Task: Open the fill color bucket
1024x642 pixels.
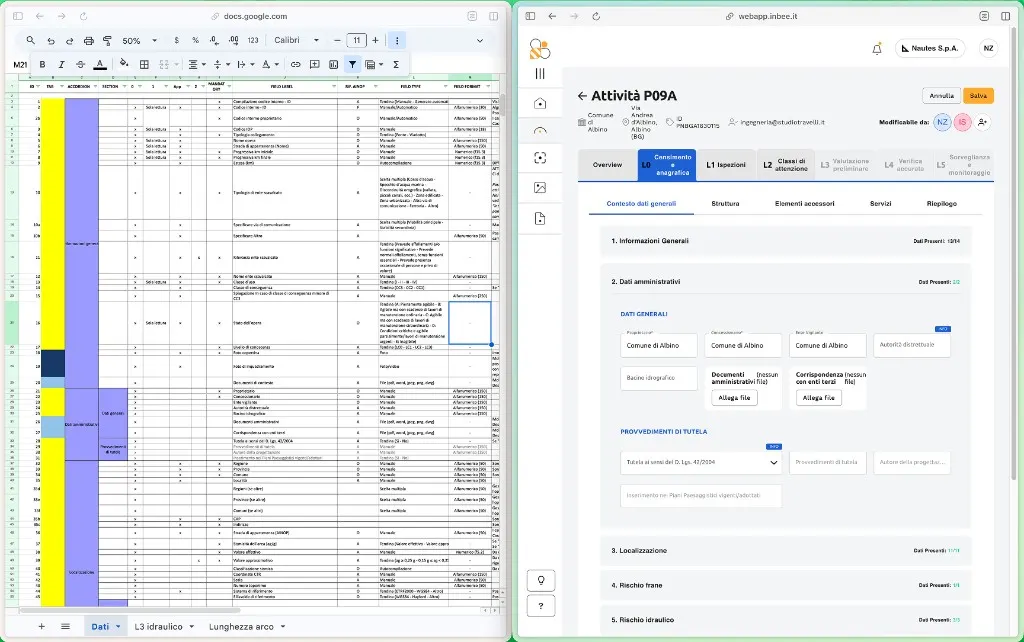Action: pyautogui.click(x=124, y=64)
